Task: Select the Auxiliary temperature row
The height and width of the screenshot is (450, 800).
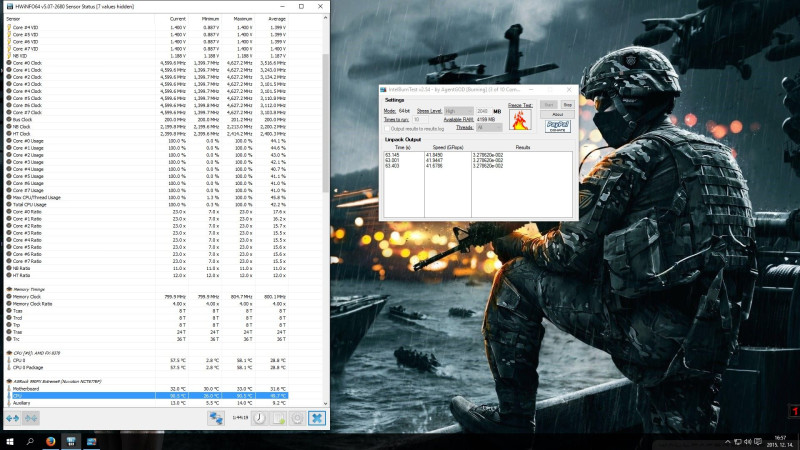Action: coord(146,403)
